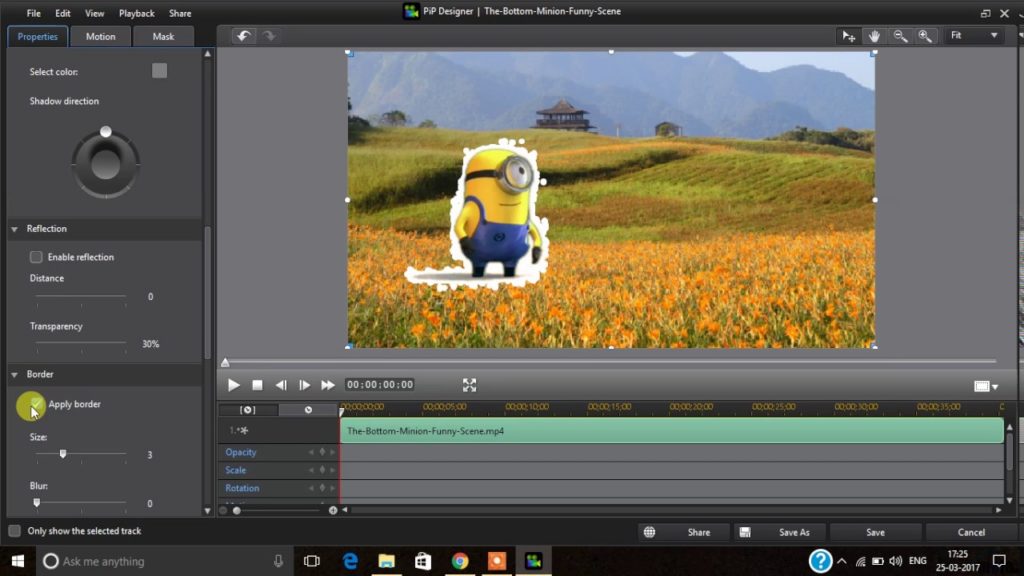The image size is (1024, 576).
Task: Click the properties panel scroll-down arrow
Action: (208, 511)
